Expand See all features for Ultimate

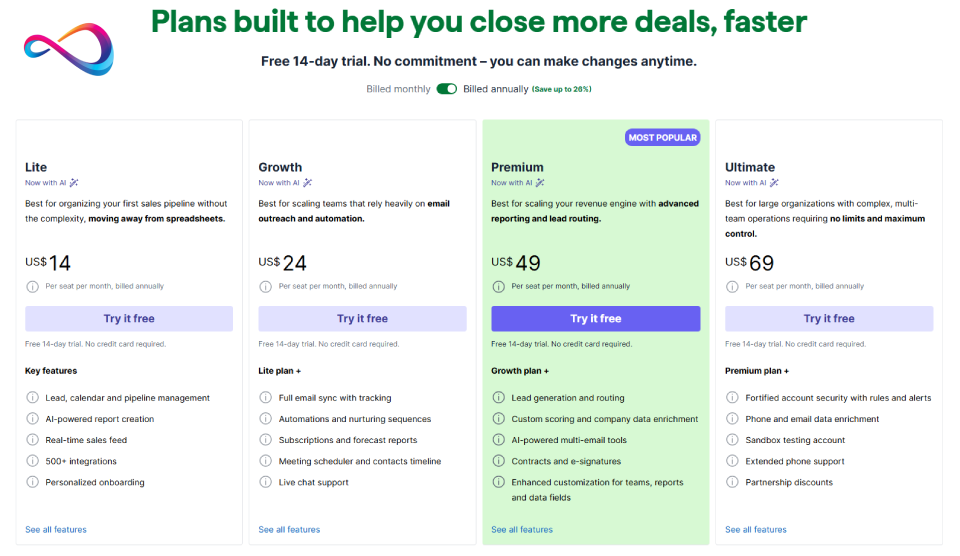[x=756, y=530]
